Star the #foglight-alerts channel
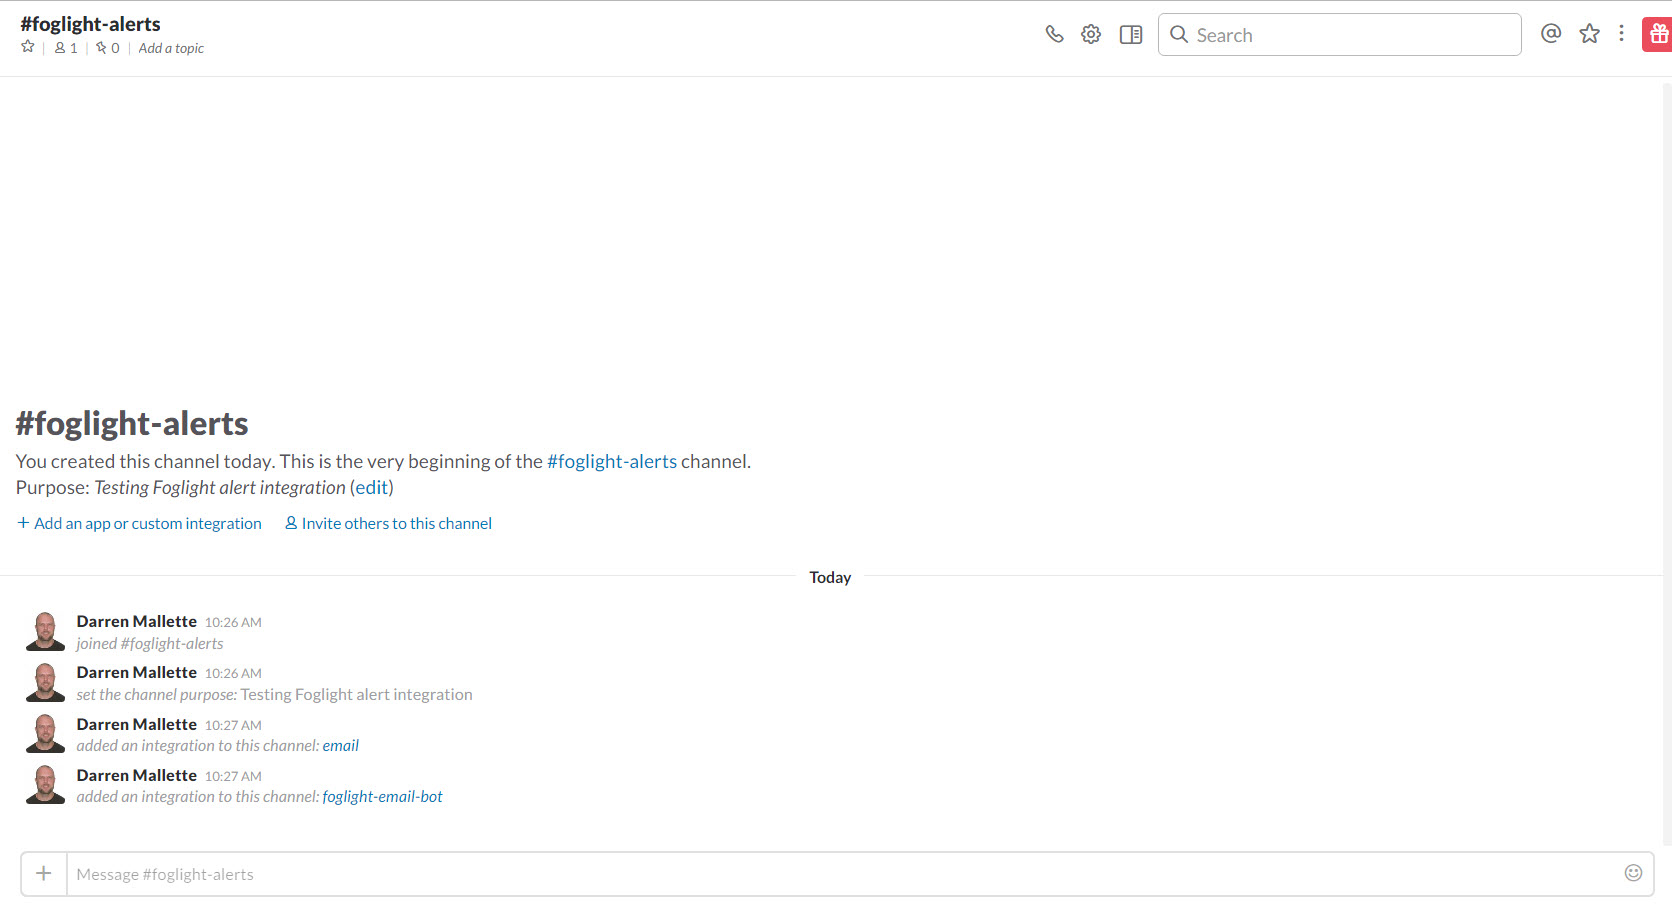 tap(28, 47)
